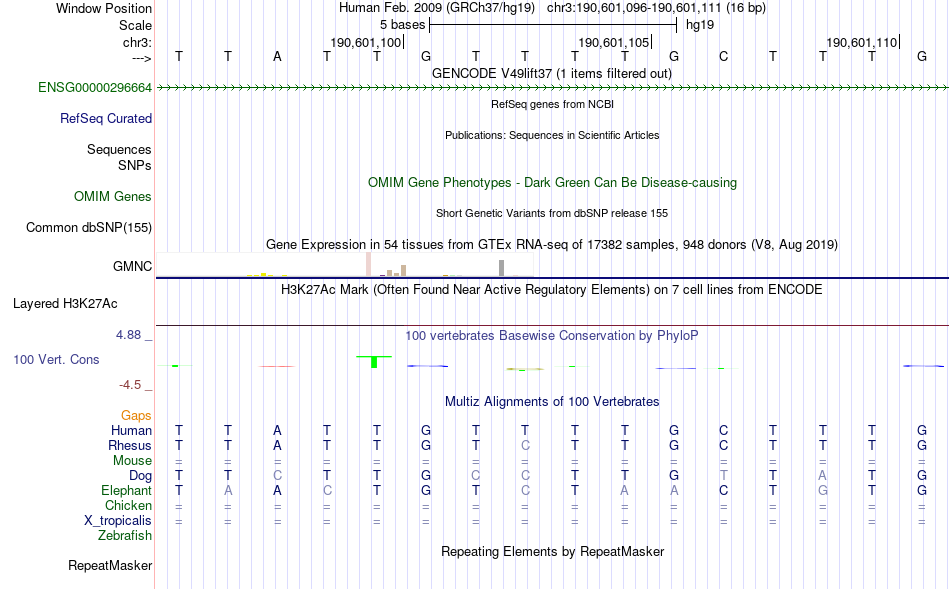Open Short Genetic Variants from dbSNP title
This screenshot has width=950, height=589.
(552, 213)
